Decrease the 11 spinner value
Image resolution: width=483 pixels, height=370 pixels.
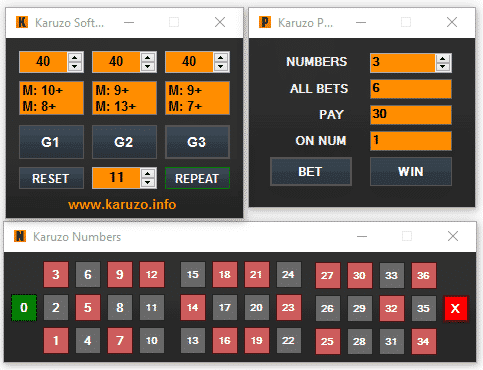click(148, 182)
